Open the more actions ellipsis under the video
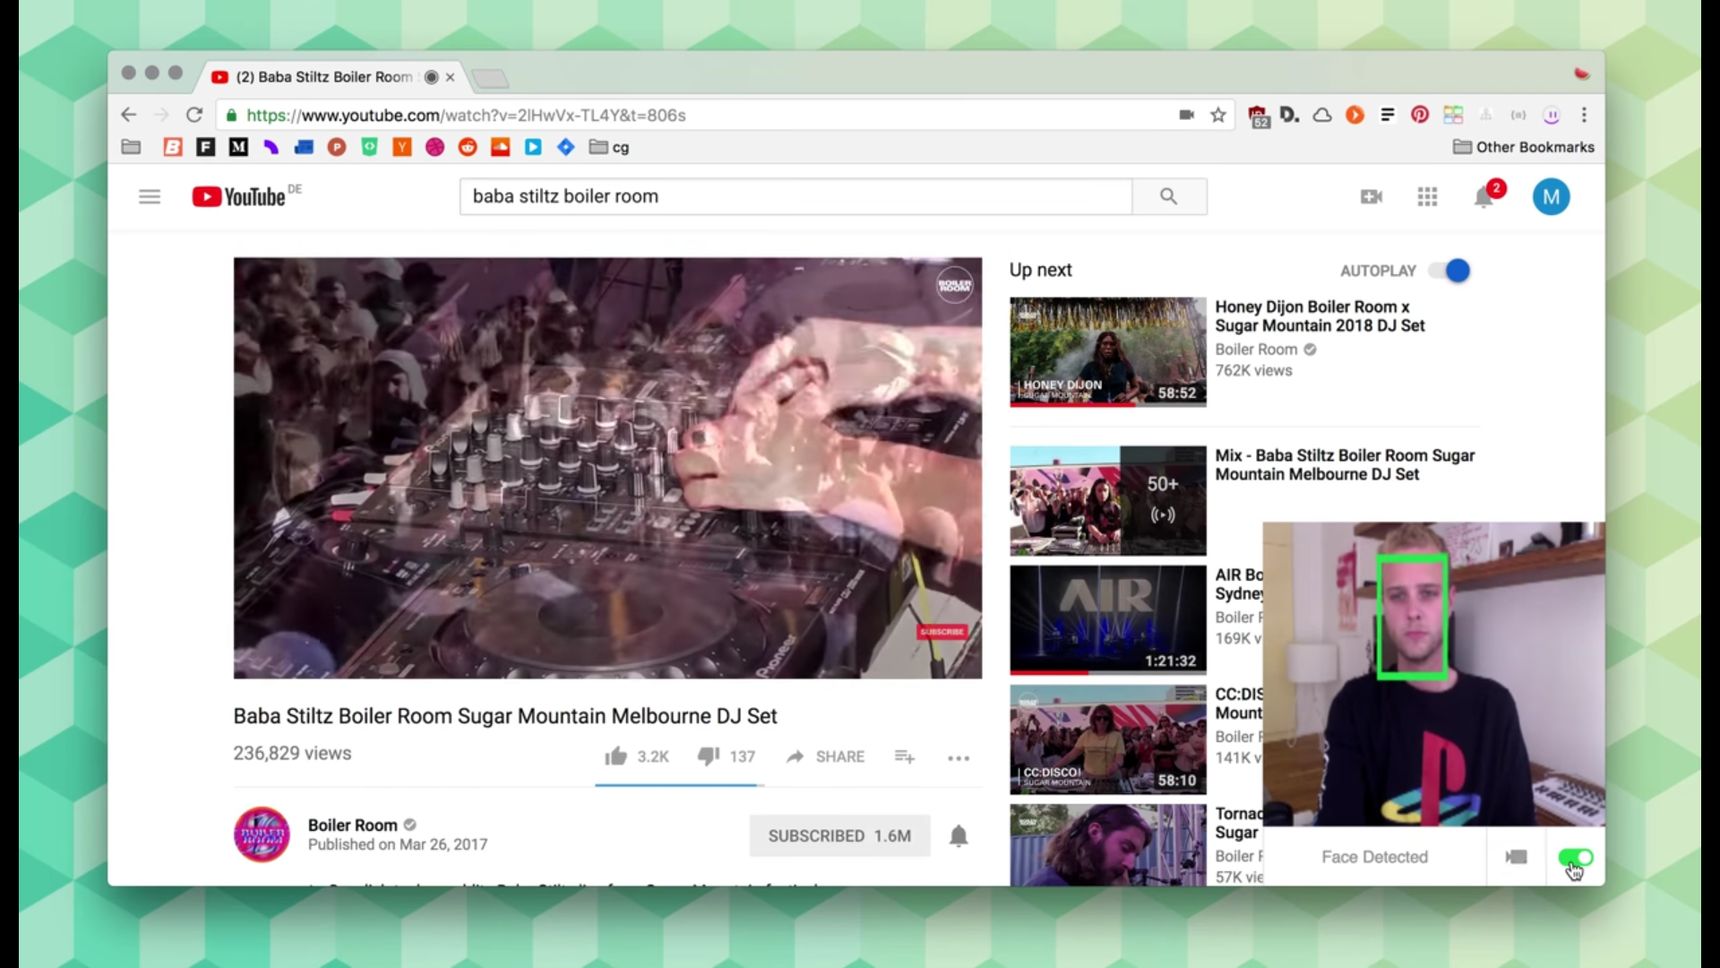 pyautogui.click(x=958, y=758)
